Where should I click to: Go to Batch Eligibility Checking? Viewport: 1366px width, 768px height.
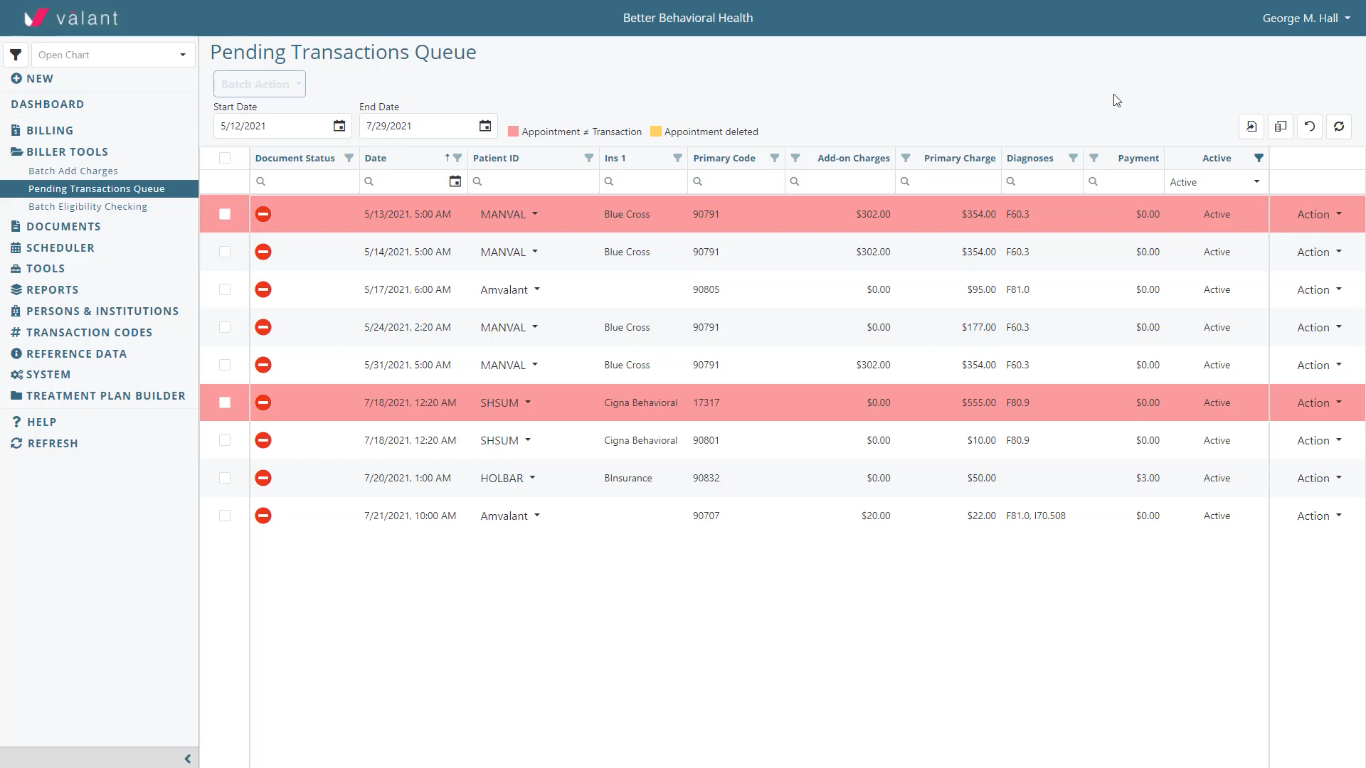coord(88,207)
